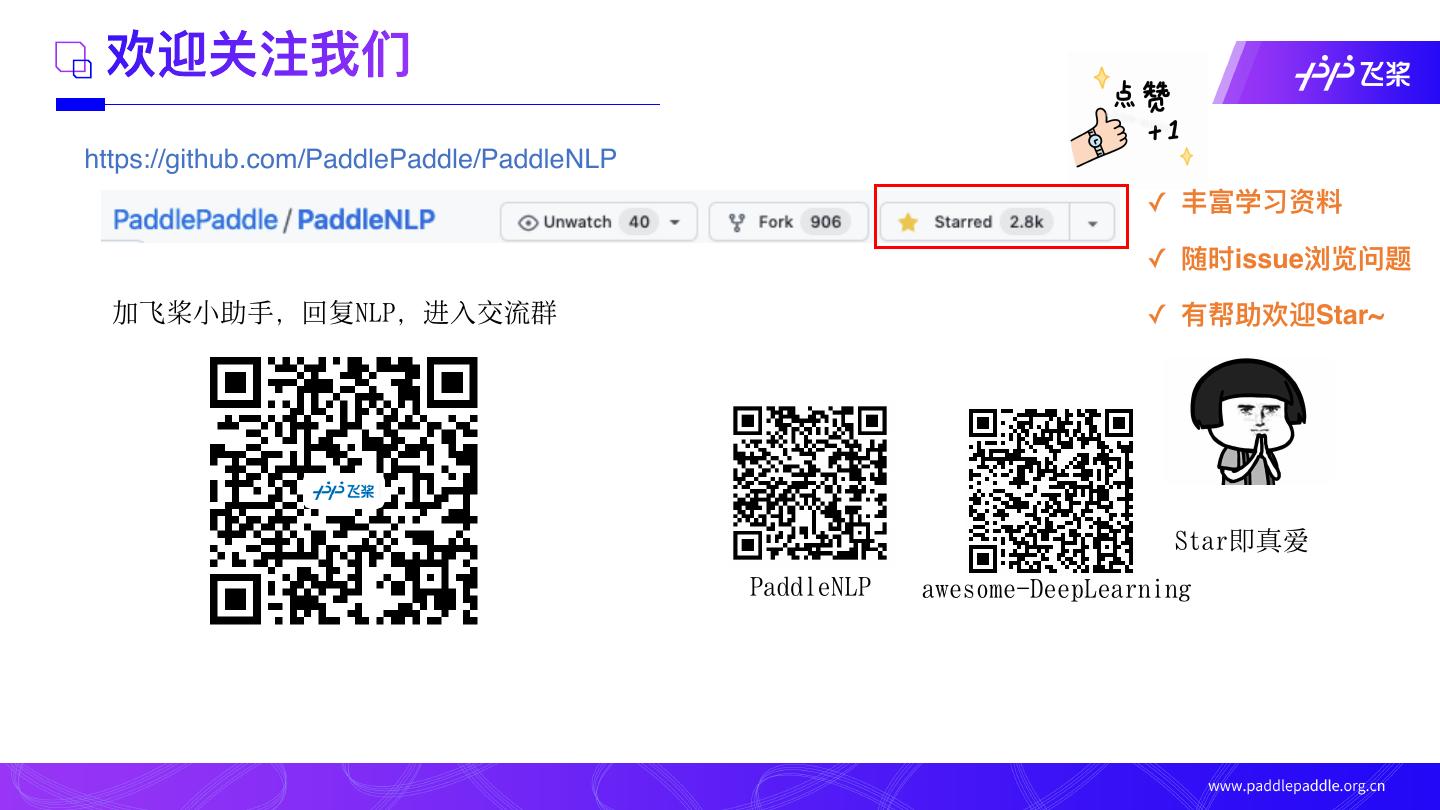Select the PaddleNLP repository name link
Screen dimensions: 1440x810
pyautogui.click(x=368, y=221)
